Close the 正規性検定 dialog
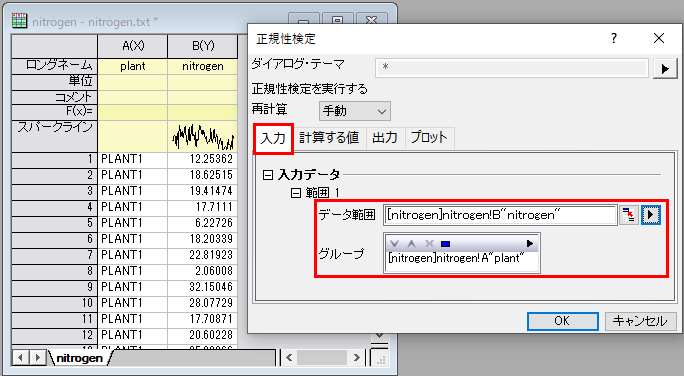This screenshot has height=376, width=684. pos(659,38)
